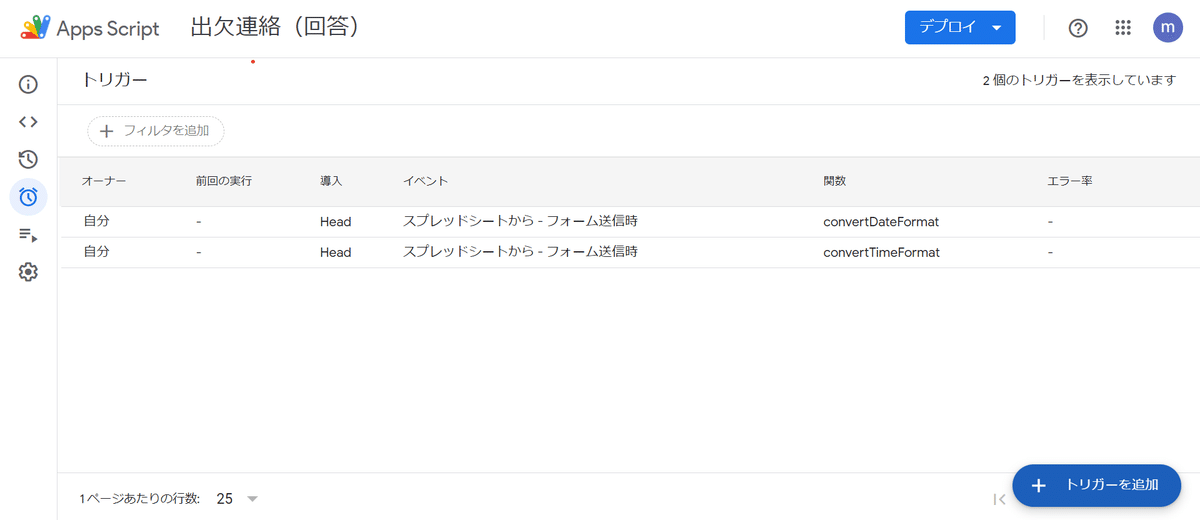
Task: Open Project Settings gear icon
Action: coord(28,272)
